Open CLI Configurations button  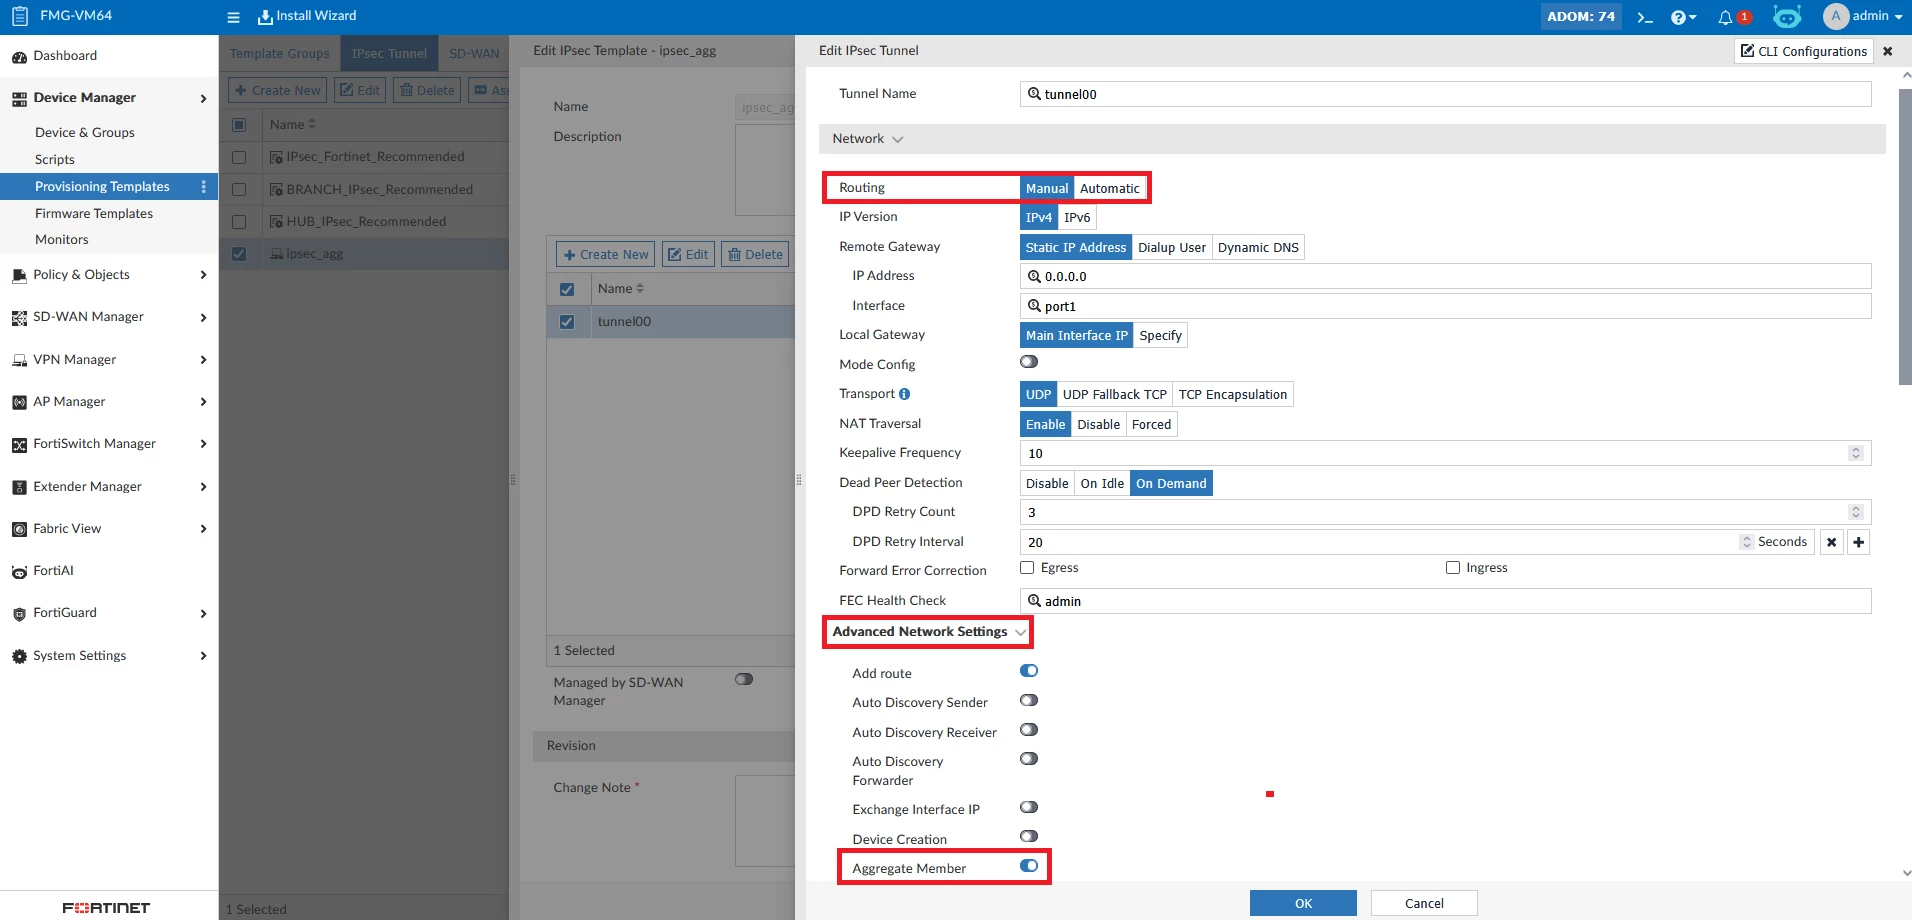[x=1803, y=51]
